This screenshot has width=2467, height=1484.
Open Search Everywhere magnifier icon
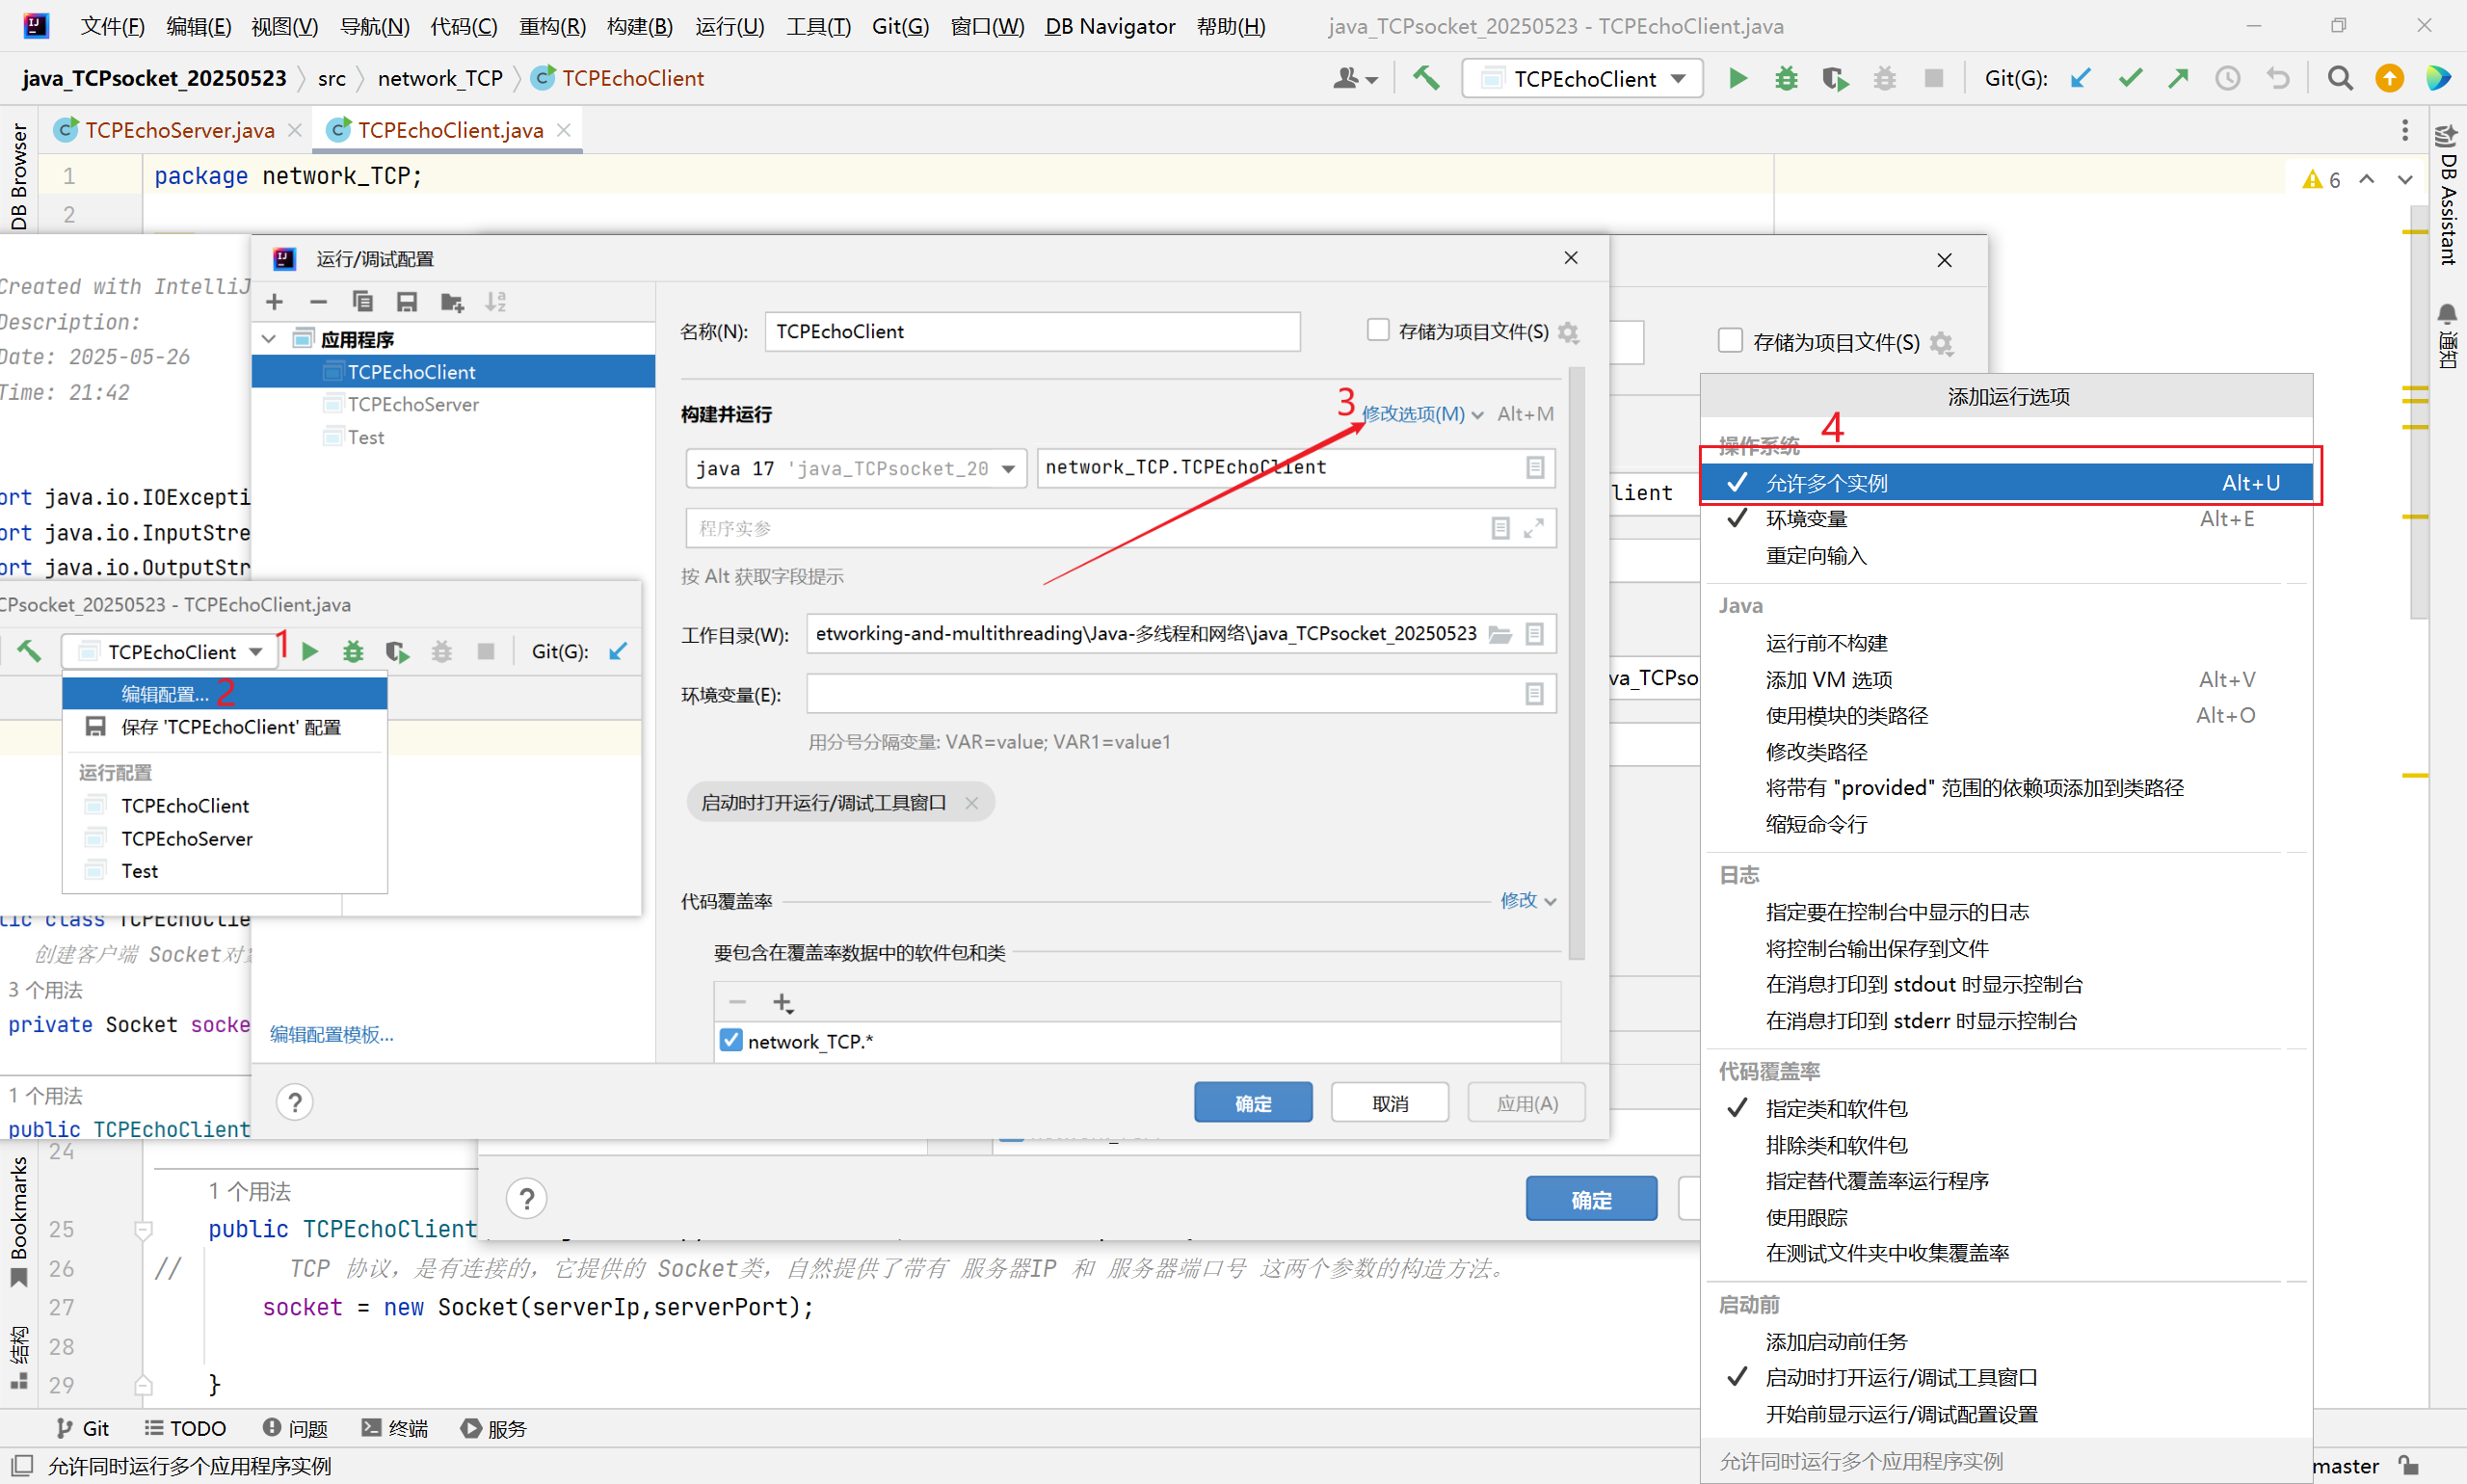click(x=2340, y=78)
